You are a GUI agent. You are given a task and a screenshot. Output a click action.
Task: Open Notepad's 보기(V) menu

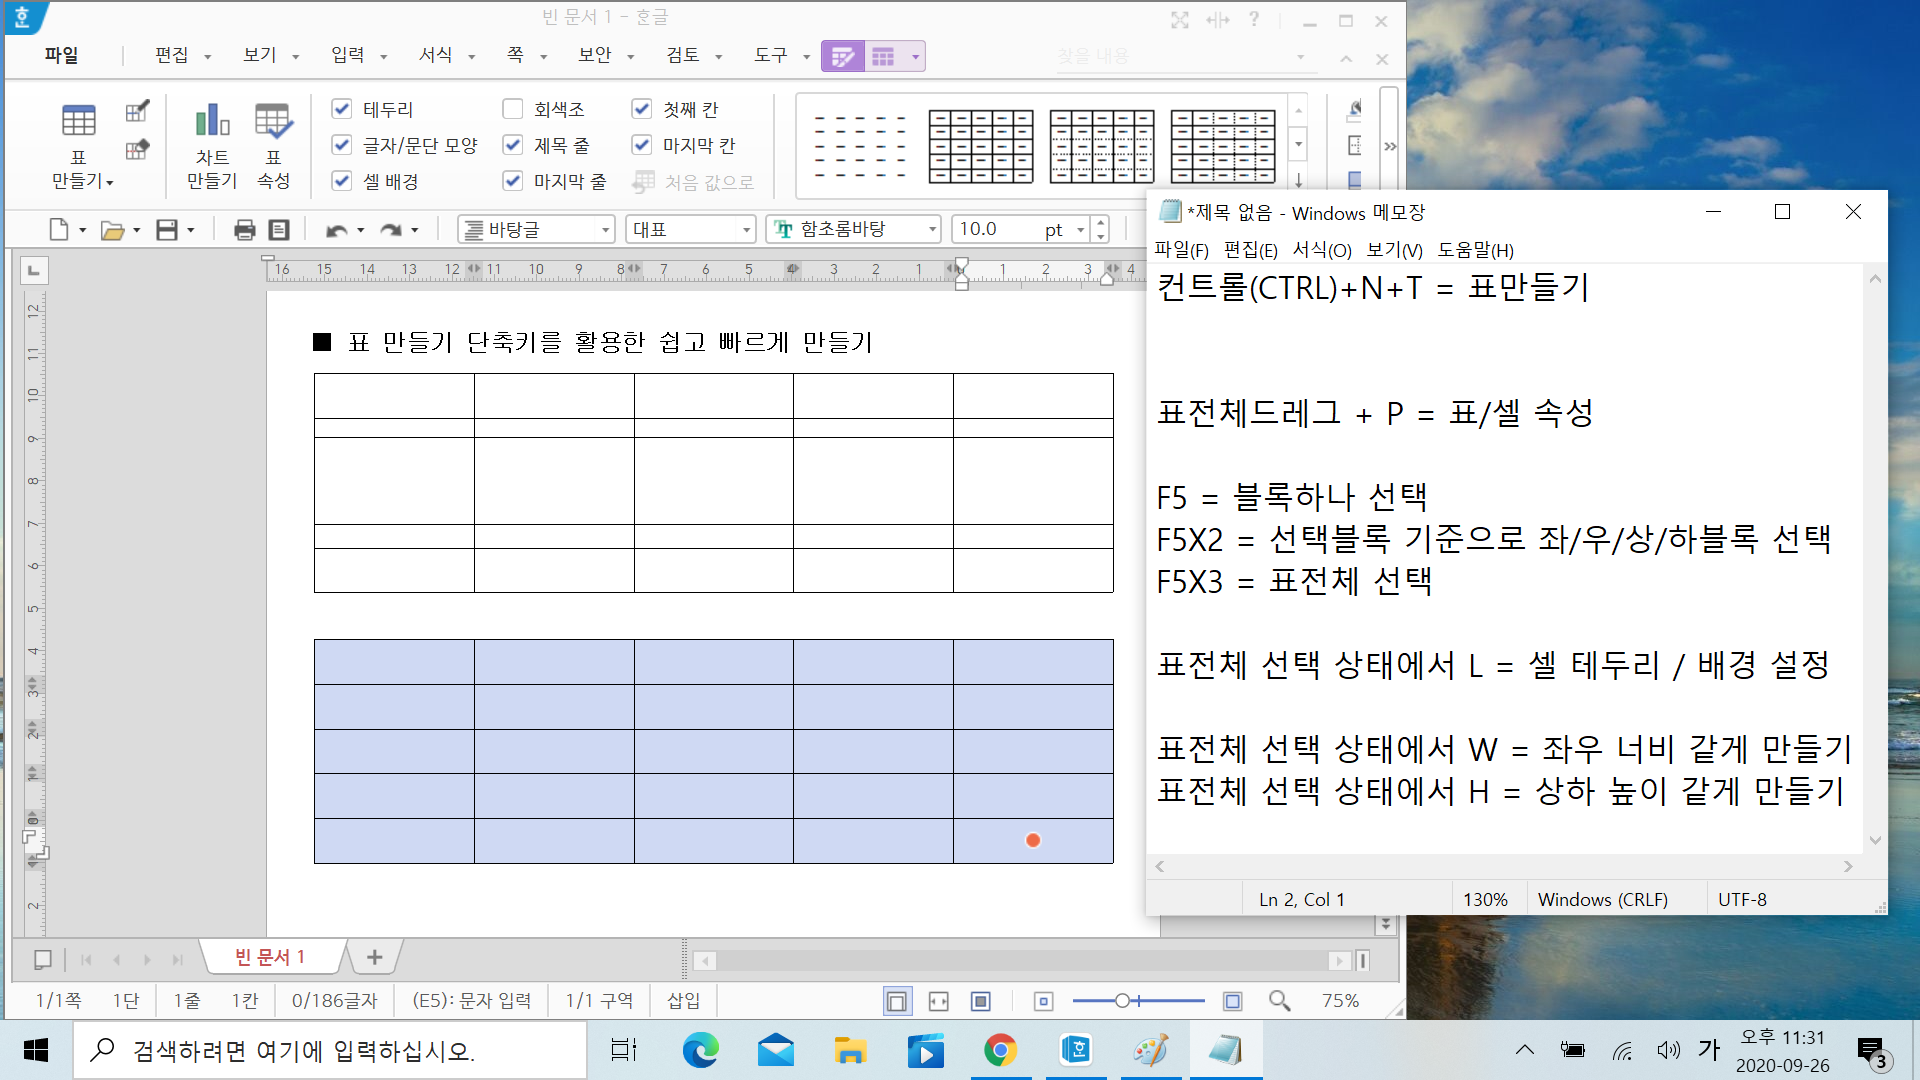pyautogui.click(x=1394, y=250)
